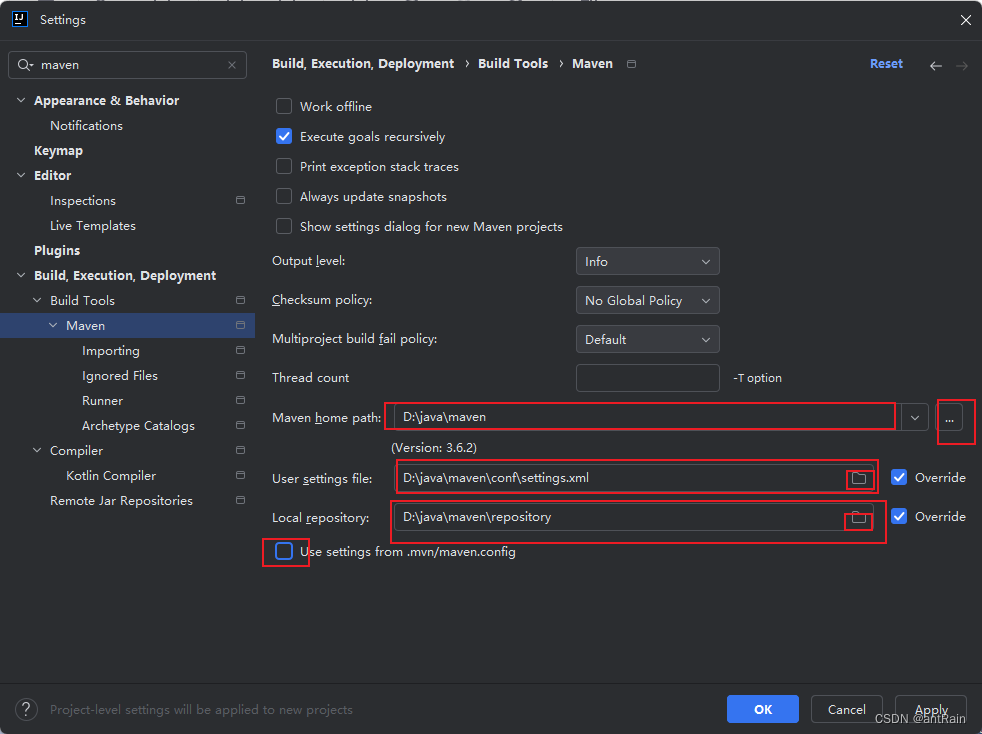The image size is (982, 734).
Task: Click the search magnifier icon
Action: 24,65
